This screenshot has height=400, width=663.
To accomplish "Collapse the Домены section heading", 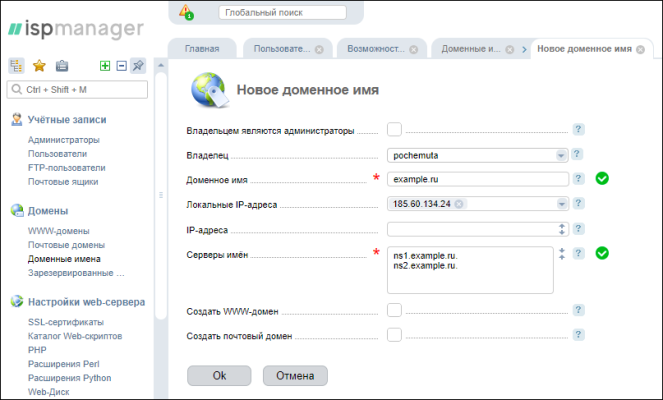I will pos(48,211).
